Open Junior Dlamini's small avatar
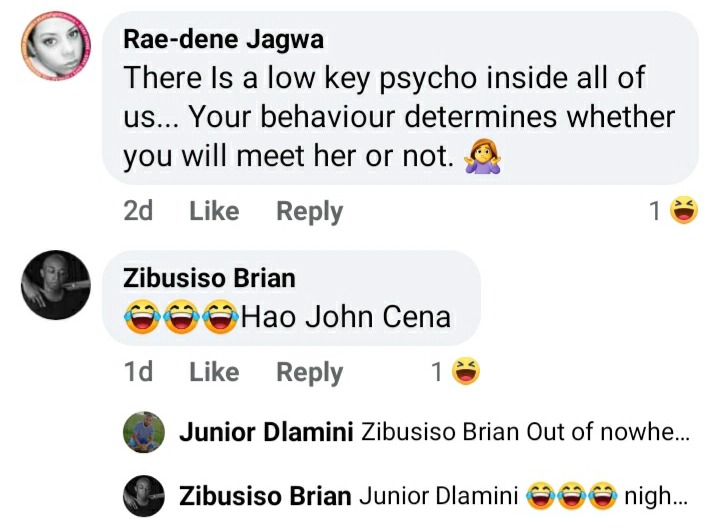This screenshot has width=720, height=529. click(x=144, y=432)
